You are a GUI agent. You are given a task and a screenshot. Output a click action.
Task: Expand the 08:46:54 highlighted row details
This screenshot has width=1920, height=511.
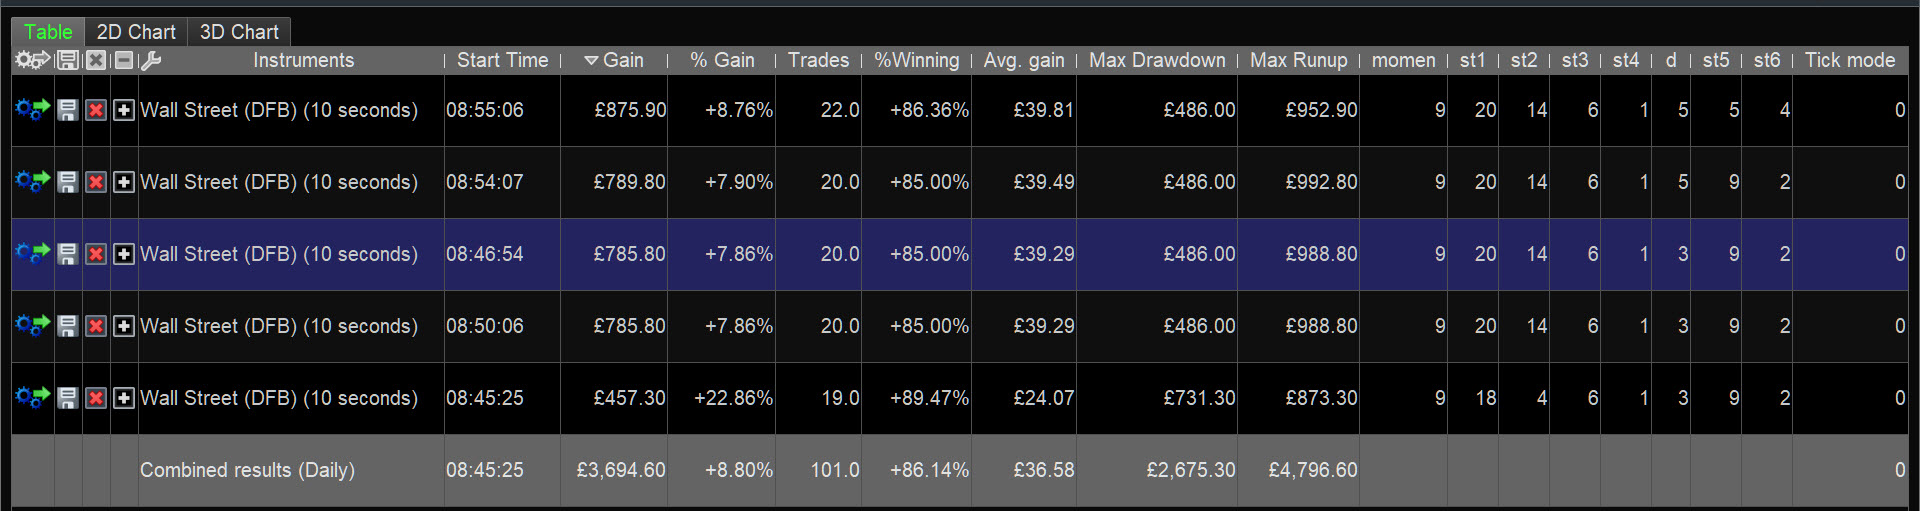point(123,254)
